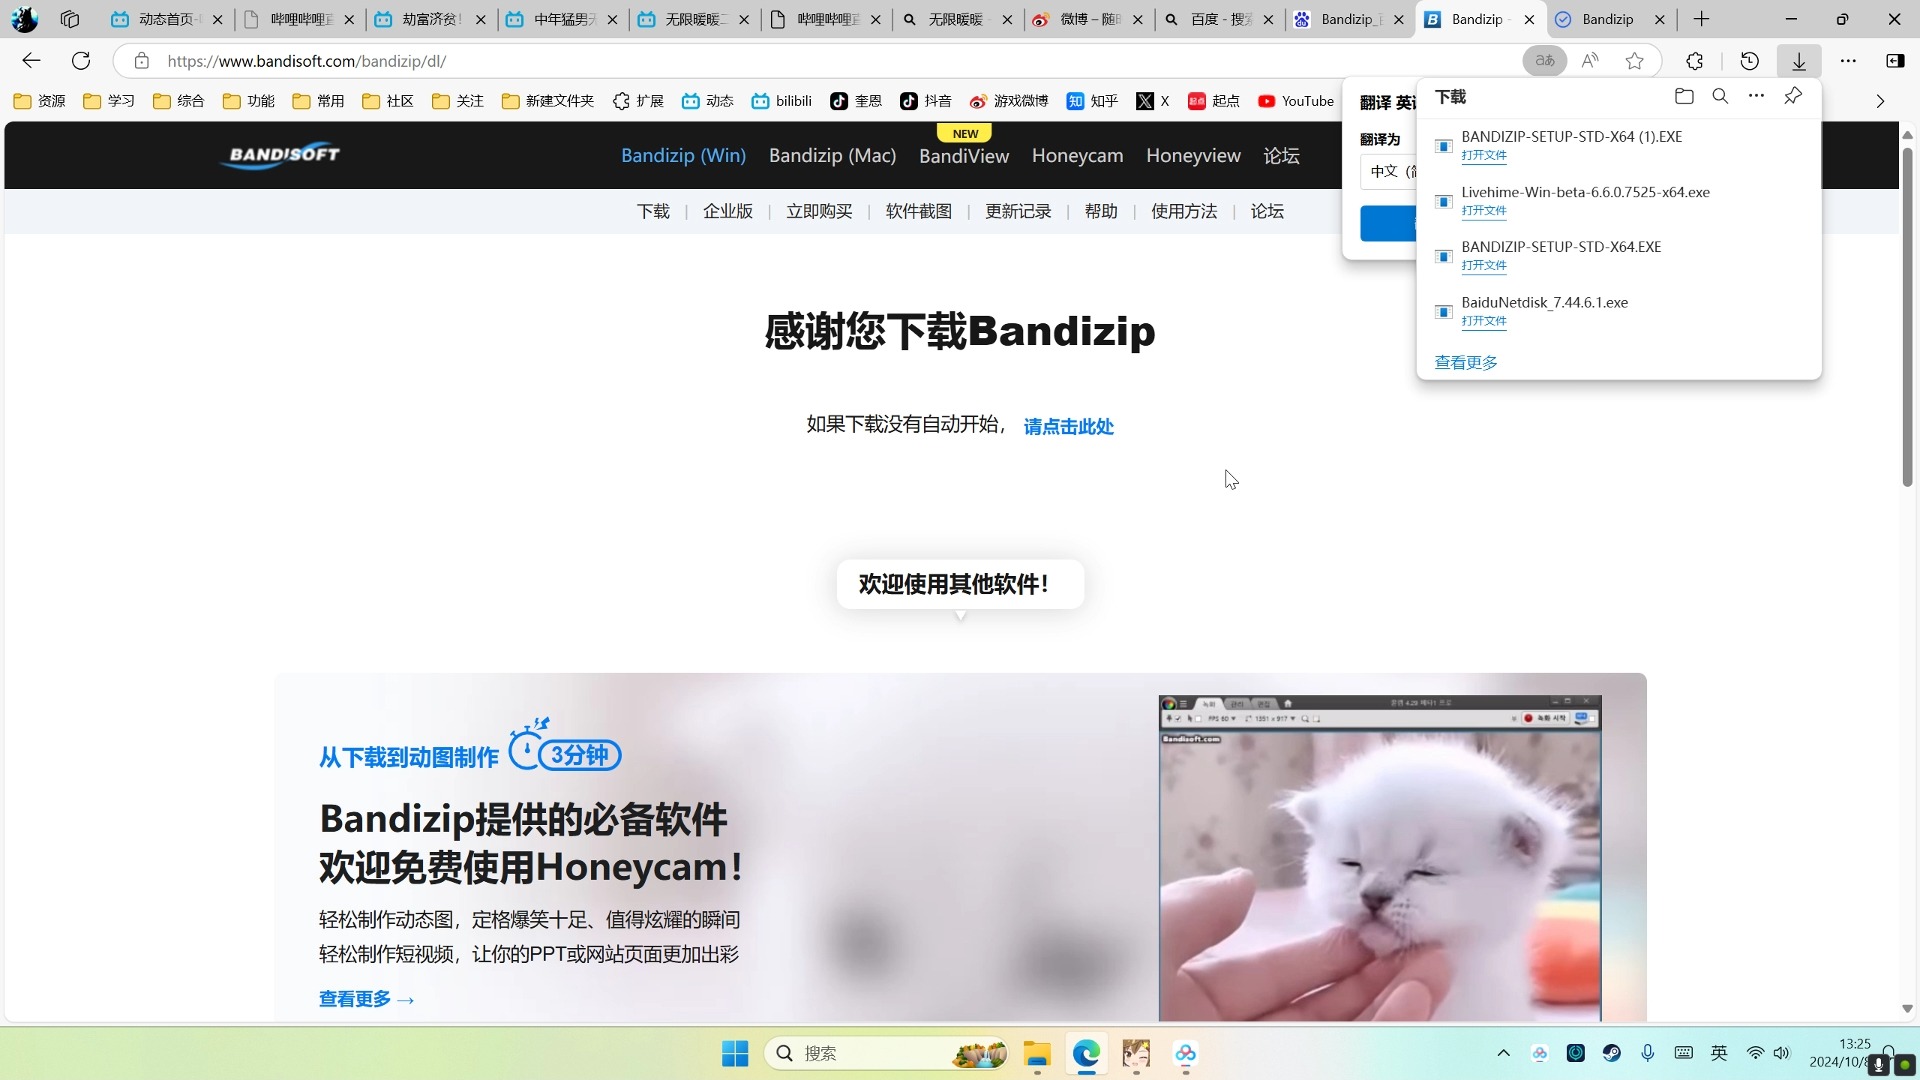Open the browser extensions icon

coord(1695,61)
